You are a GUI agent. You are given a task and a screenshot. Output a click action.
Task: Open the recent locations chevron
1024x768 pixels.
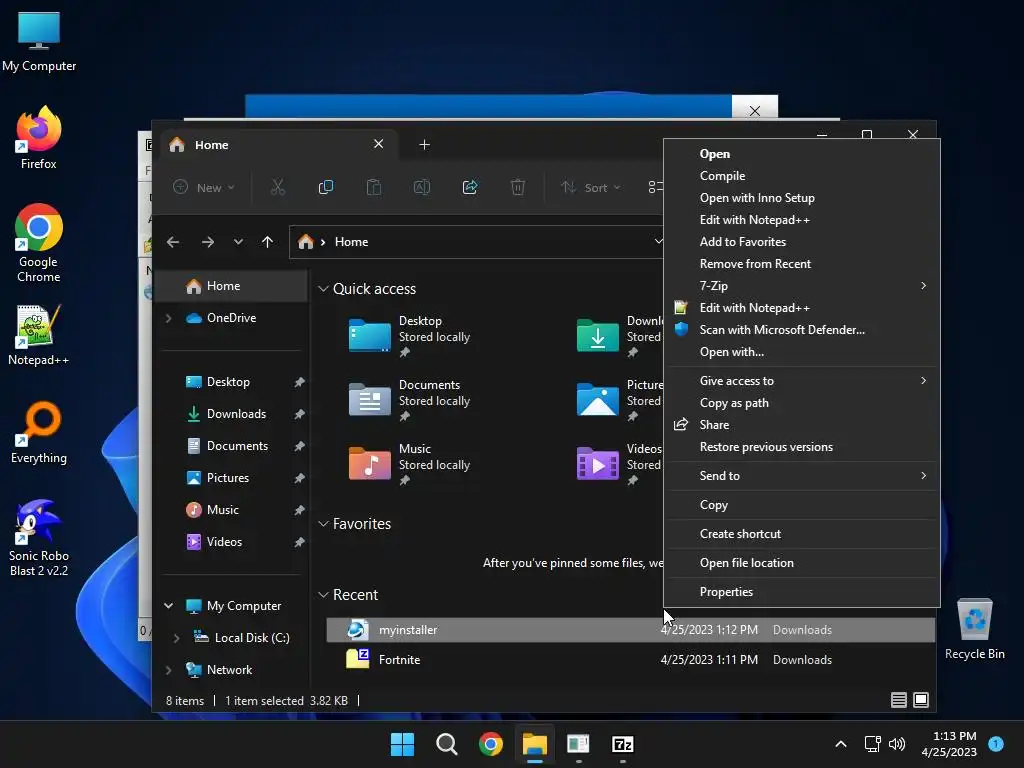pyautogui.click(x=238, y=242)
